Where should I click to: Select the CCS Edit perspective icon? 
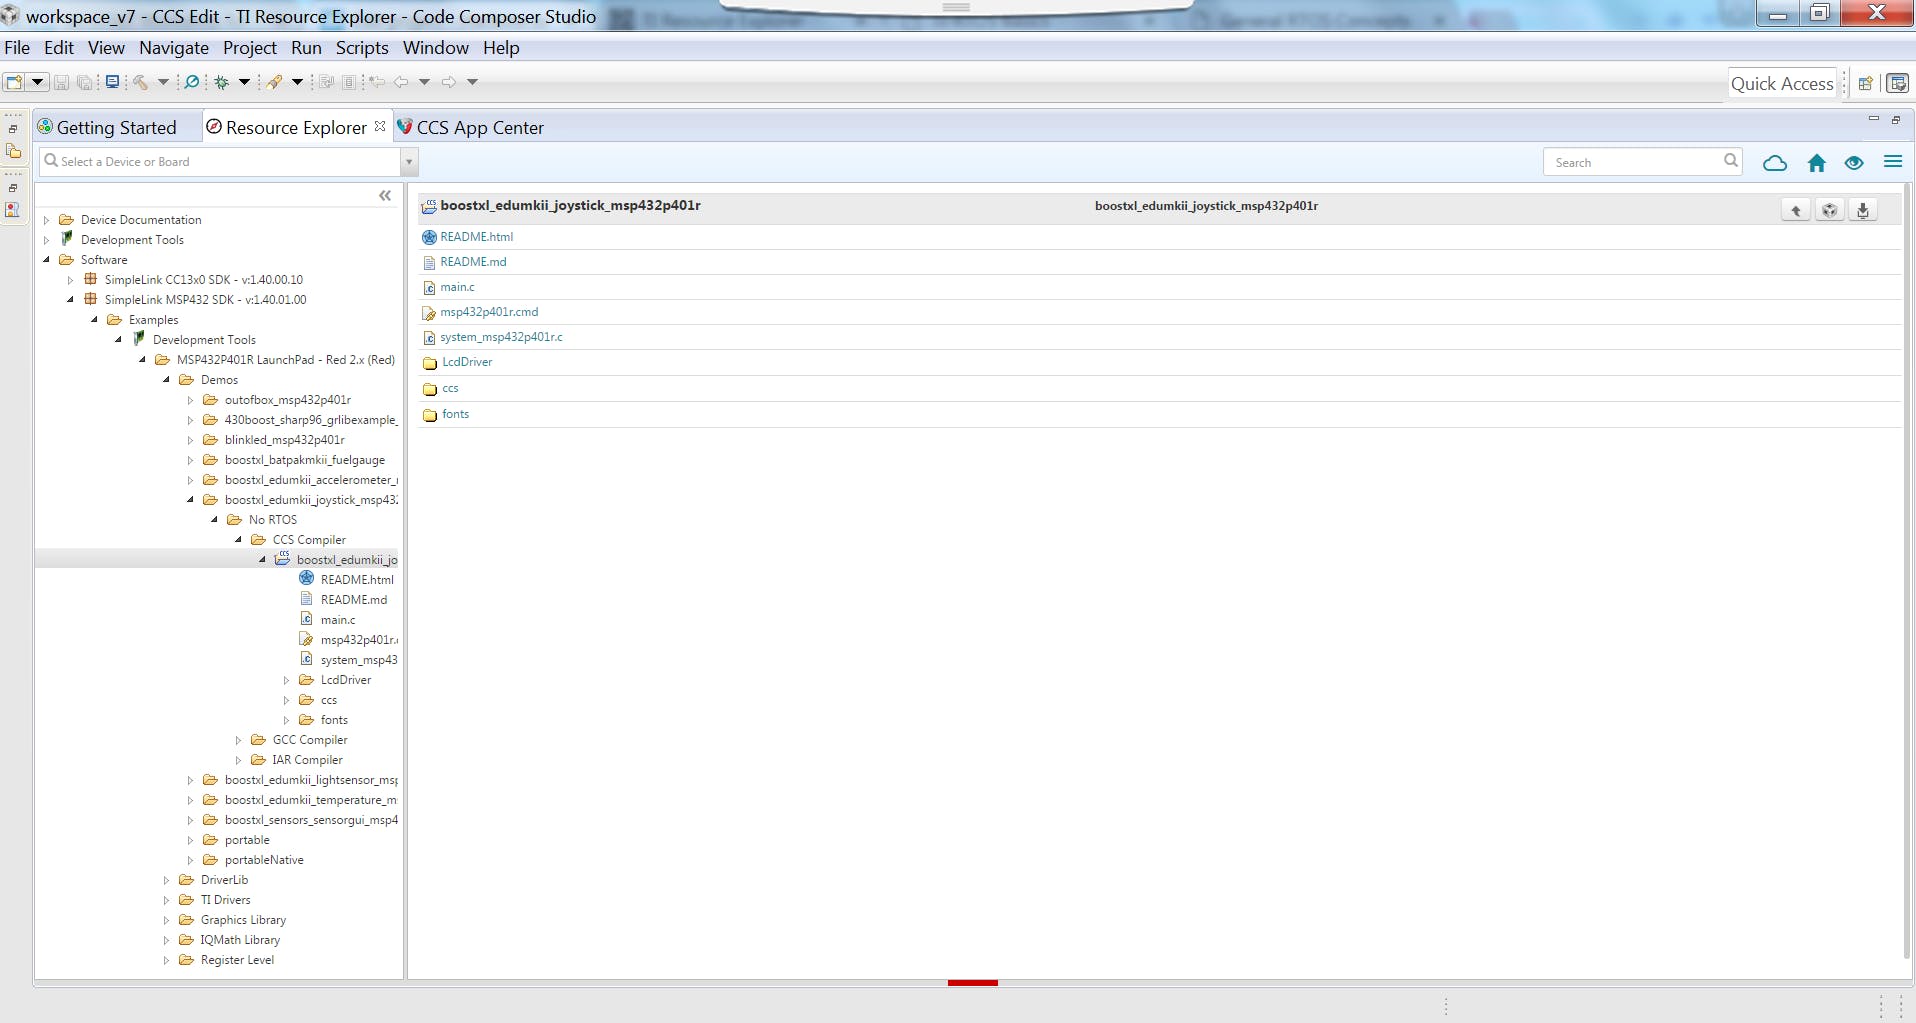pyautogui.click(x=1897, y=84)
